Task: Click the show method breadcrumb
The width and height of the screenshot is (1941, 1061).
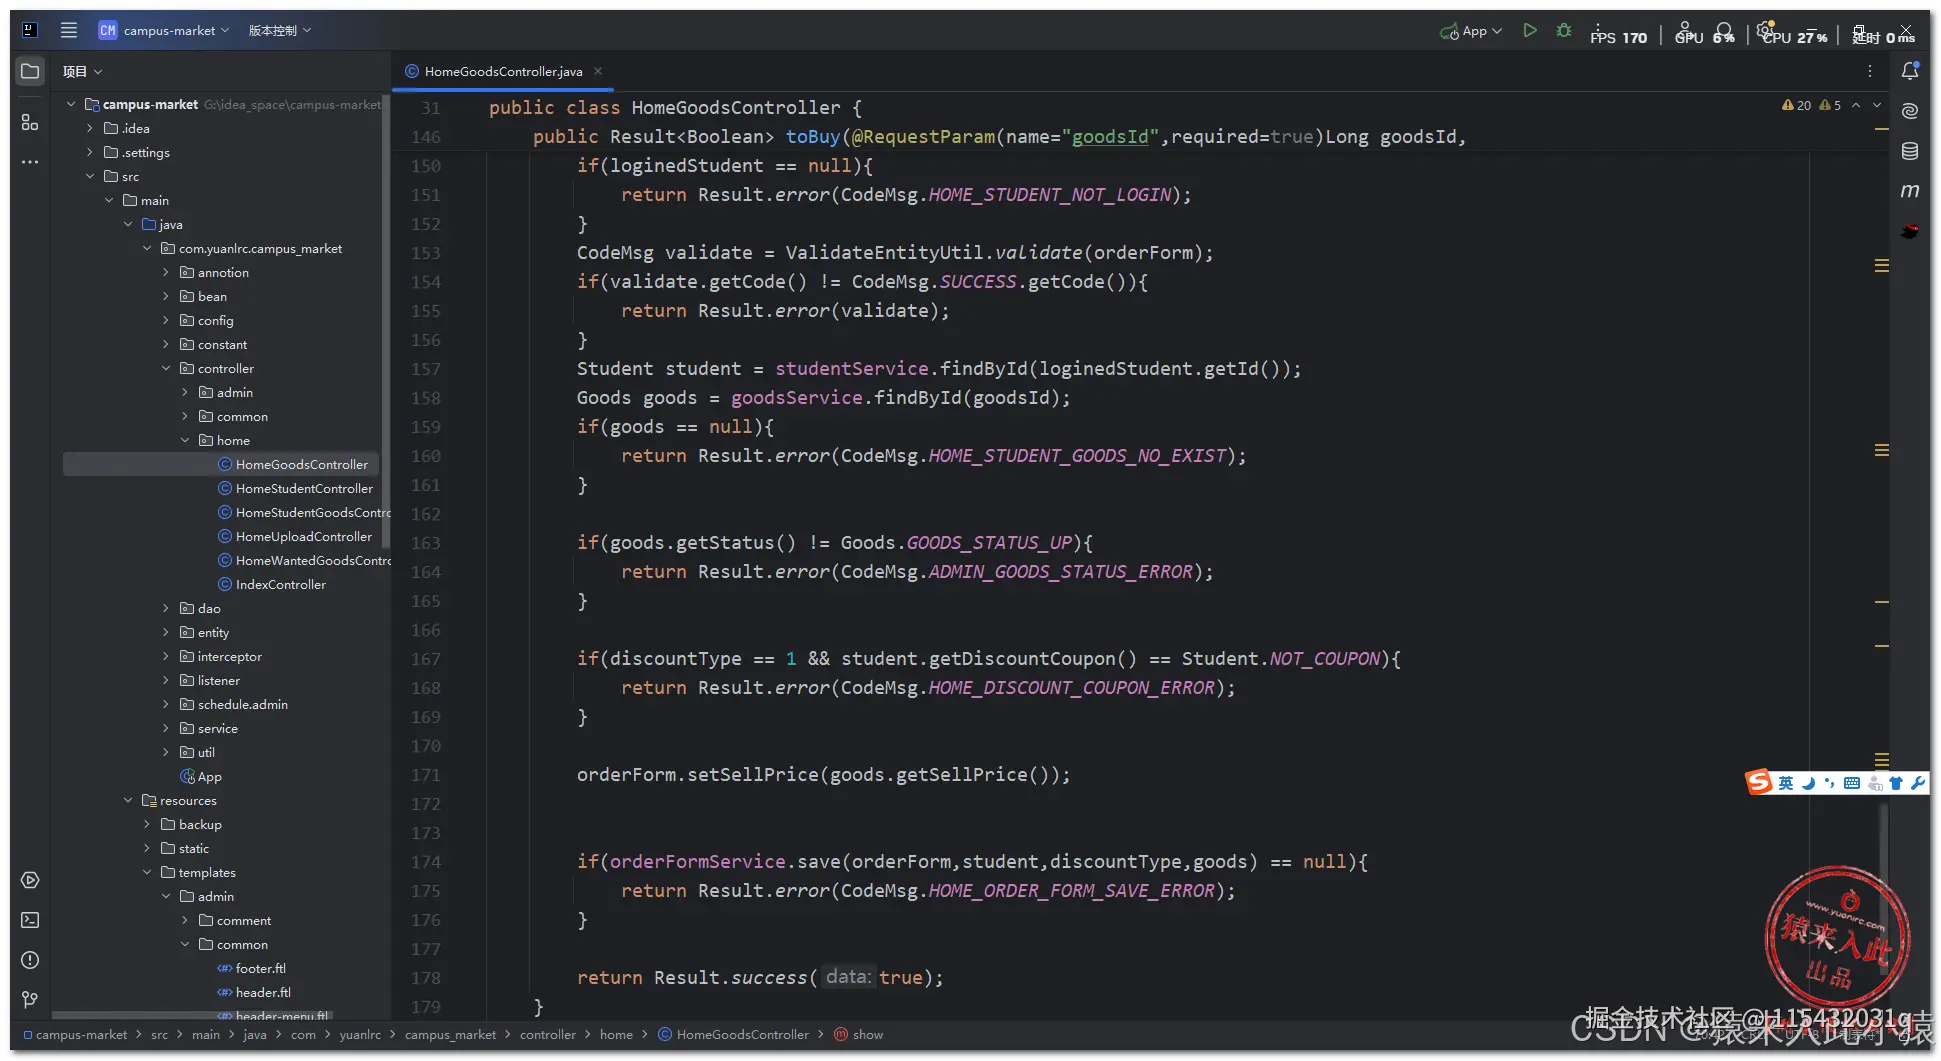Action: point(859,1034)
